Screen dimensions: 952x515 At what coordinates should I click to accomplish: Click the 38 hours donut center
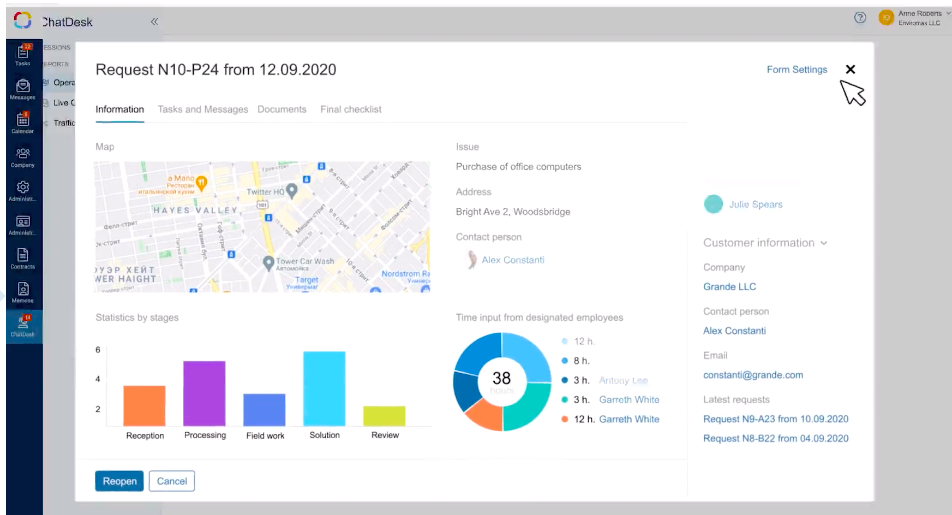click(502, 382)
